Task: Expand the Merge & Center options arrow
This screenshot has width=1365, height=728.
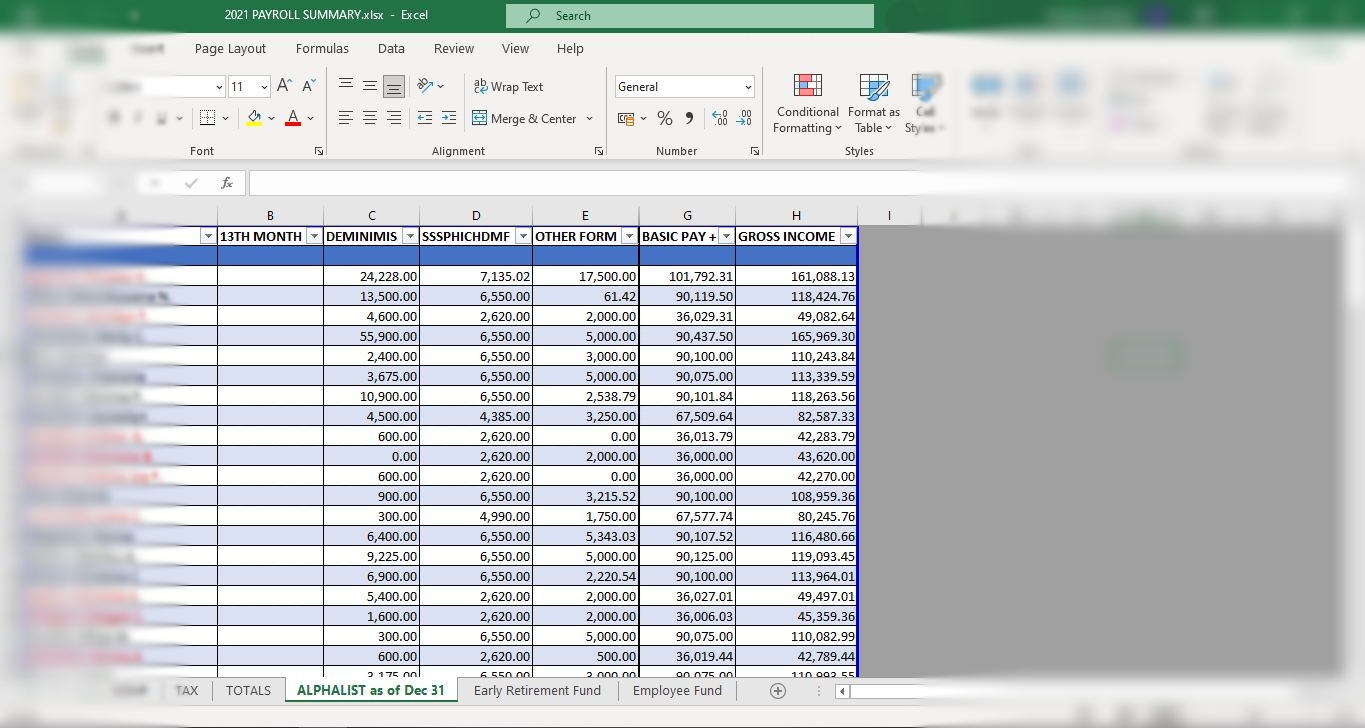Action: (589, 119)
